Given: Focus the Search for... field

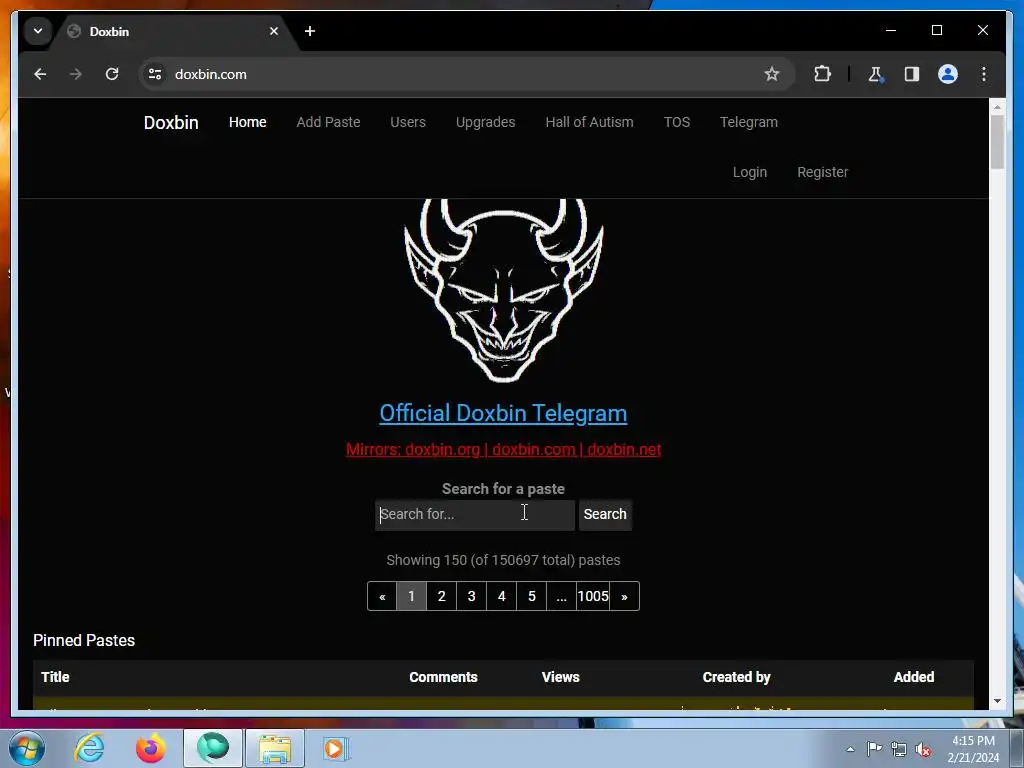Looking at the screenshot, I should [x=475, y=515].
